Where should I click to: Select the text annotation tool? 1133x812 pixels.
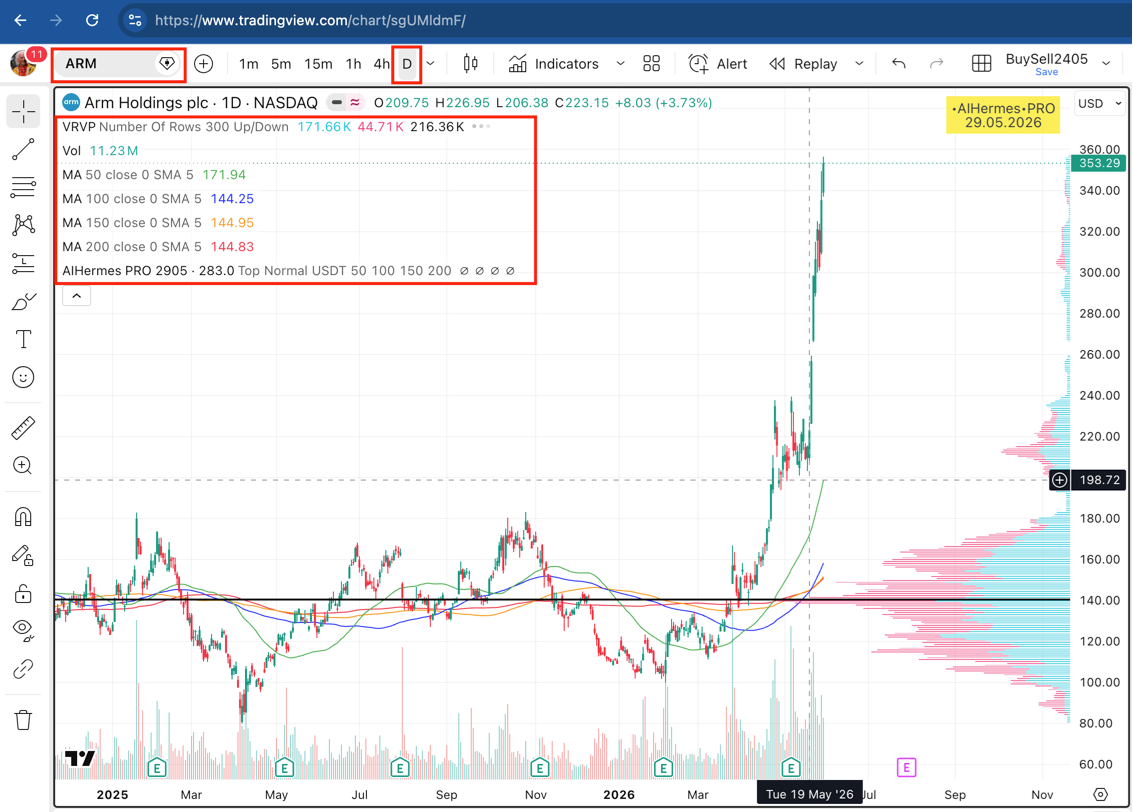tap(23, 339)
